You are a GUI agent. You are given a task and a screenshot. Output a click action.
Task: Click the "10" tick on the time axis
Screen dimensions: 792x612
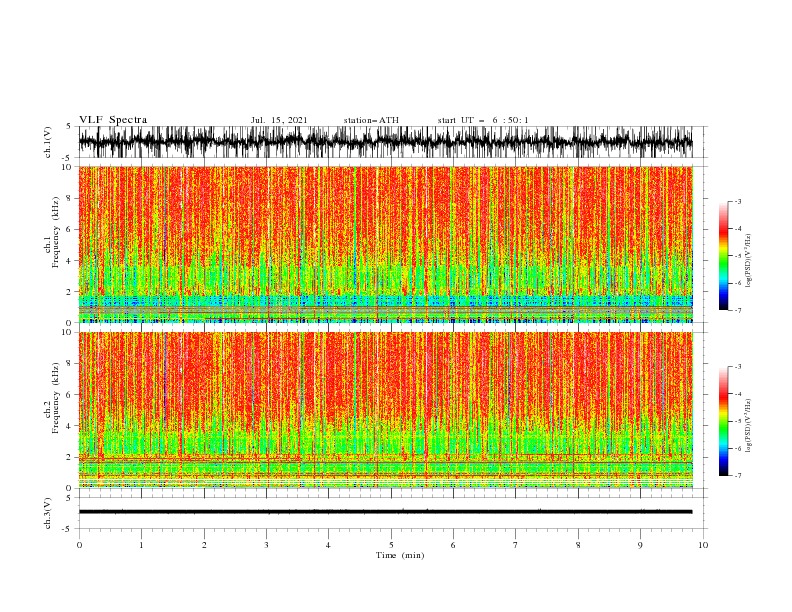[x=703, y=545]
